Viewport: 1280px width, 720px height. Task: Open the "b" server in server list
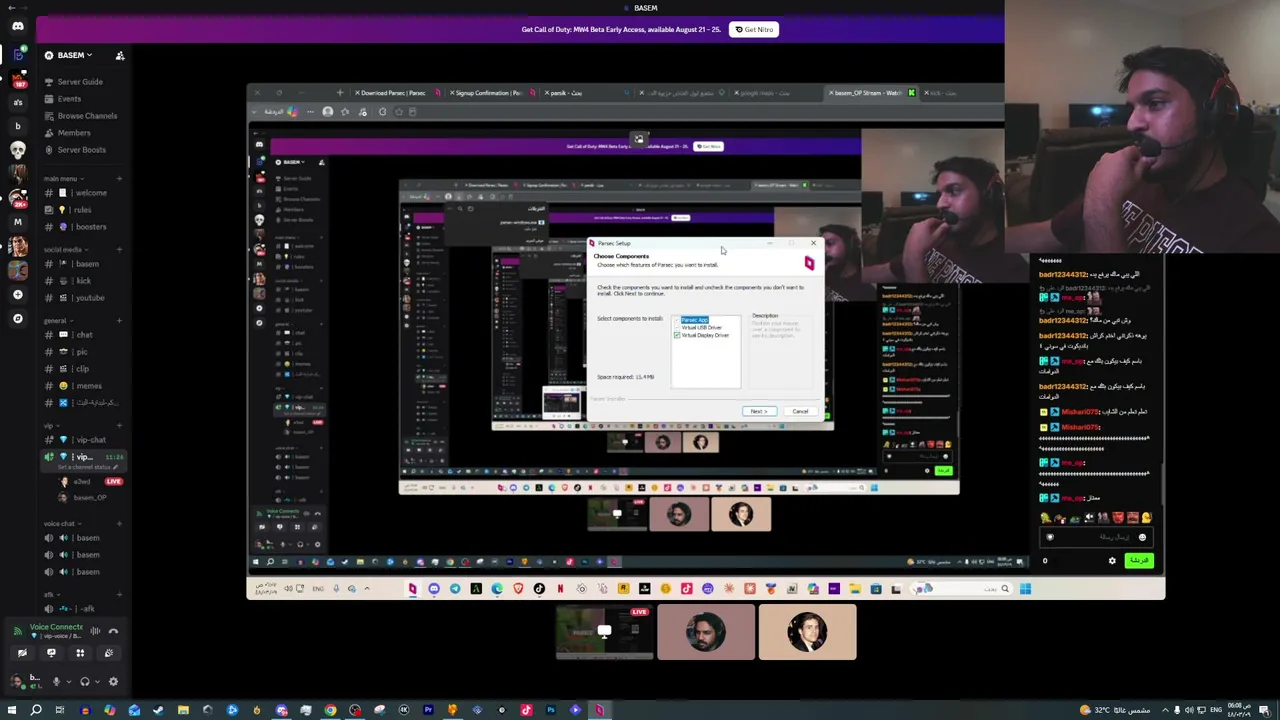[18, 126]
